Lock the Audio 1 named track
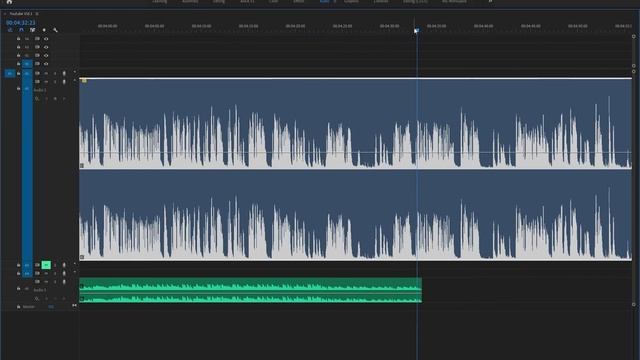Screen dimensions: 640x360 tap(18, 89)
